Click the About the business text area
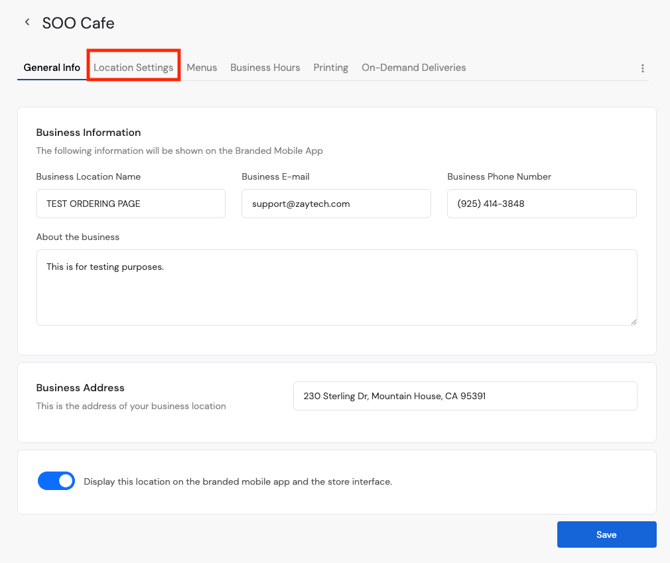This screenshot has height=563, width=670. (x=337, y=287)
